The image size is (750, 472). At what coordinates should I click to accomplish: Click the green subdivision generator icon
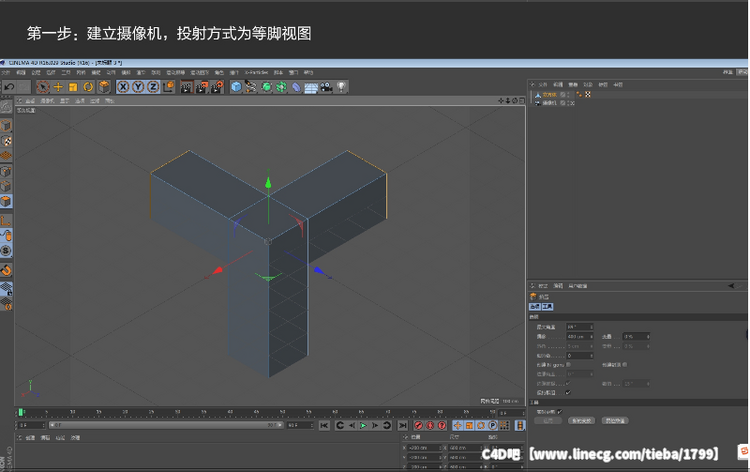[266, 87]
